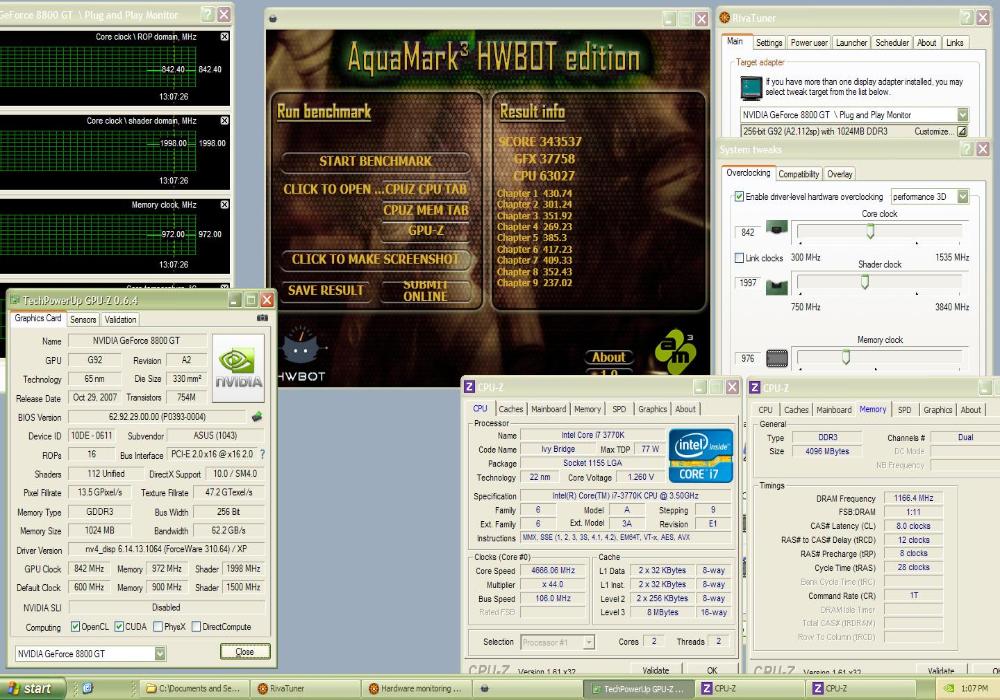
Task: Open the Documents and Settings folder taskbar item
Action: pyautogui.click(x=193, y=689)
